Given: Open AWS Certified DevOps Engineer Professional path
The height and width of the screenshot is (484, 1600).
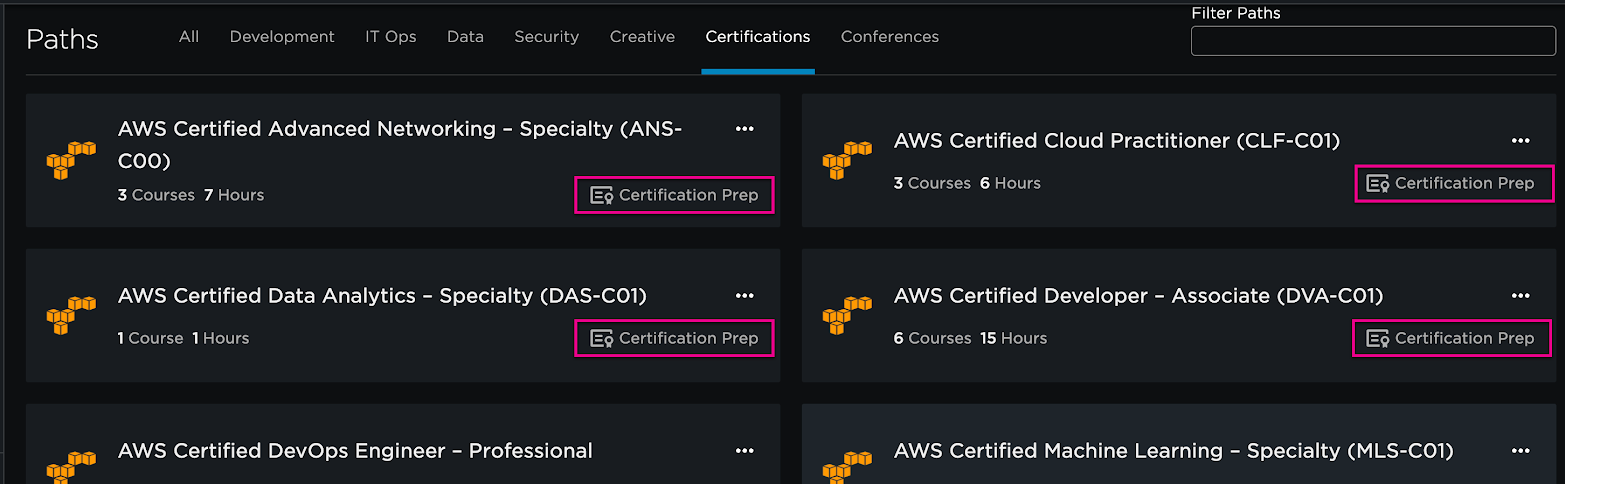Looking at the screenshot, I should 355,451.
